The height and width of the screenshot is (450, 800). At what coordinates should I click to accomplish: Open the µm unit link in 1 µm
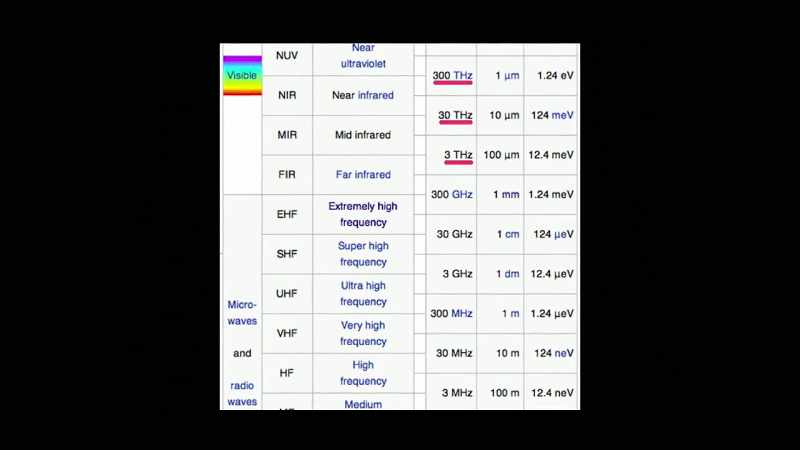pyautogui.click(x=511, y=76)
